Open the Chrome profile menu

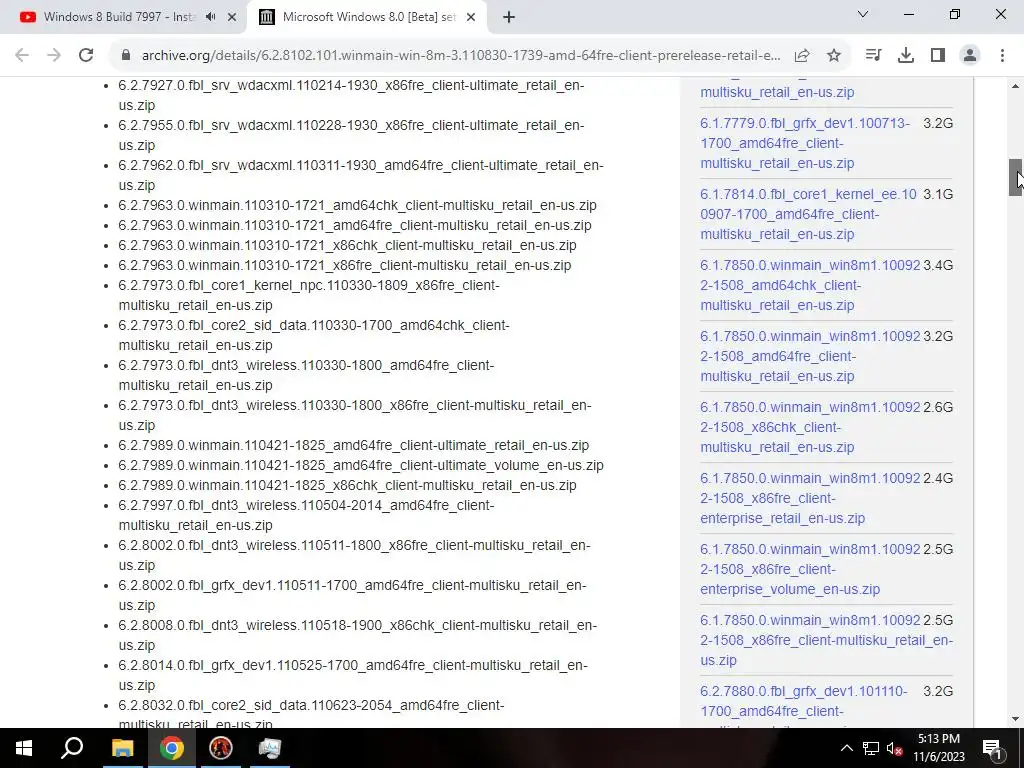coord(970,56)
